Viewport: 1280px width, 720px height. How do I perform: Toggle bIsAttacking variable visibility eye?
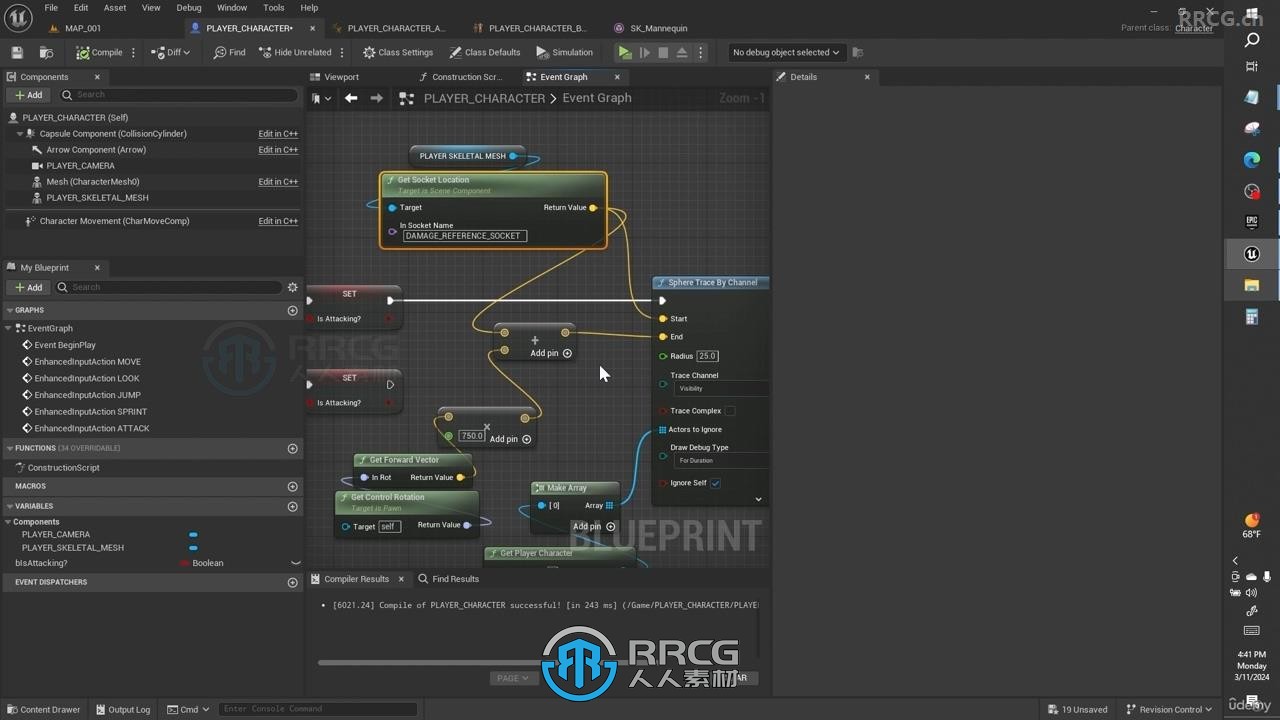click(295, 563)
